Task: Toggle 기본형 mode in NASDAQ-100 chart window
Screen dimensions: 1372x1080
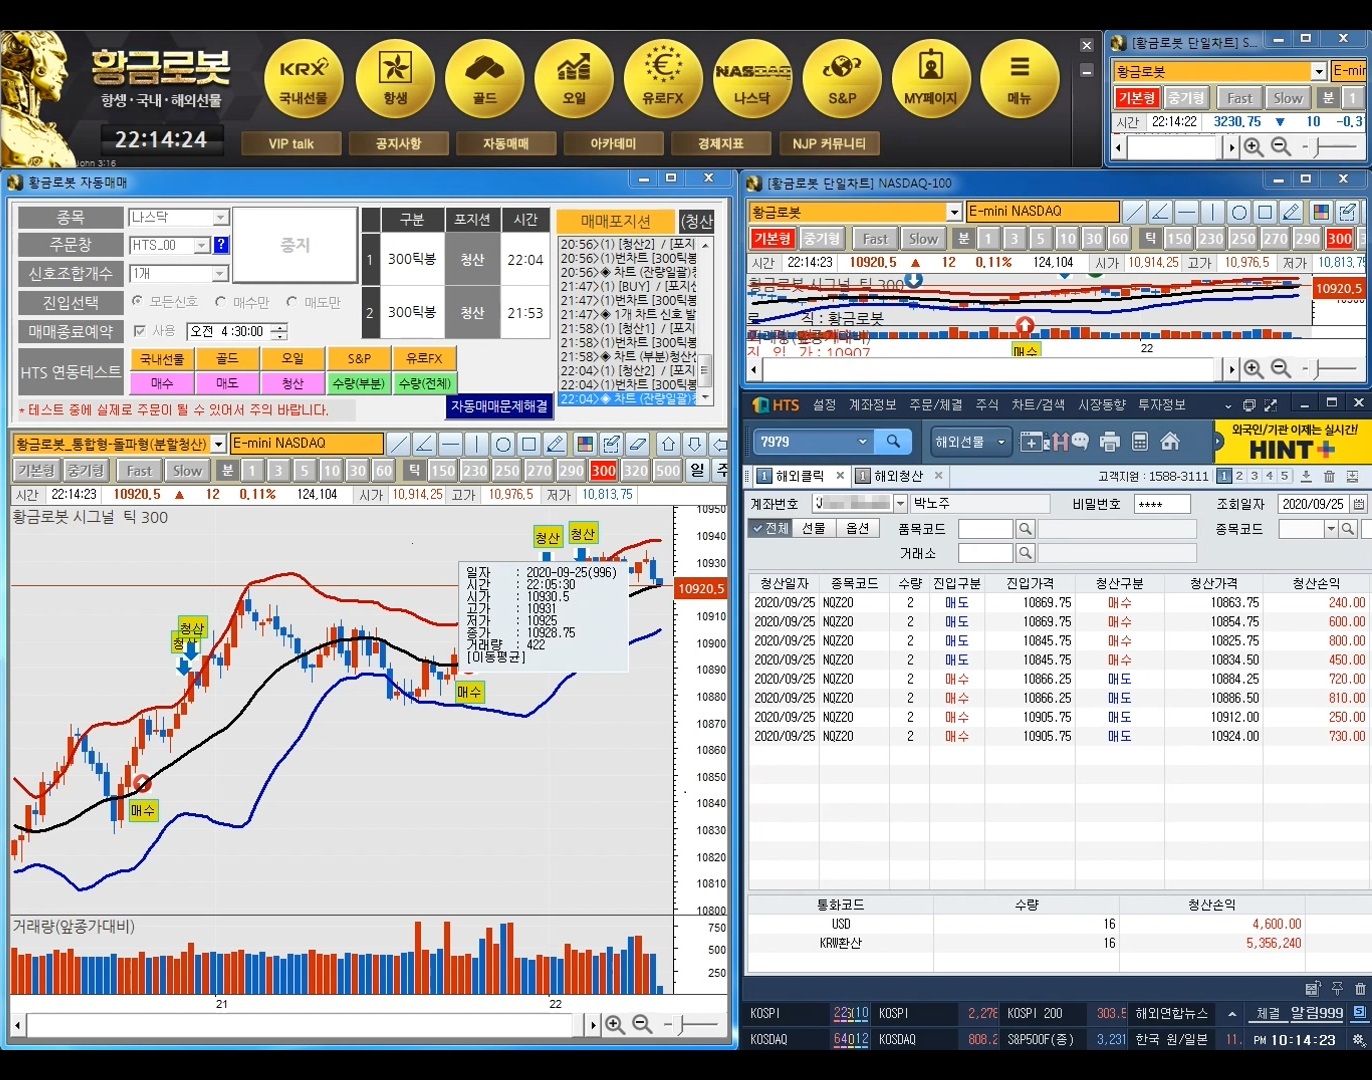Action: [x=773, y=238]
